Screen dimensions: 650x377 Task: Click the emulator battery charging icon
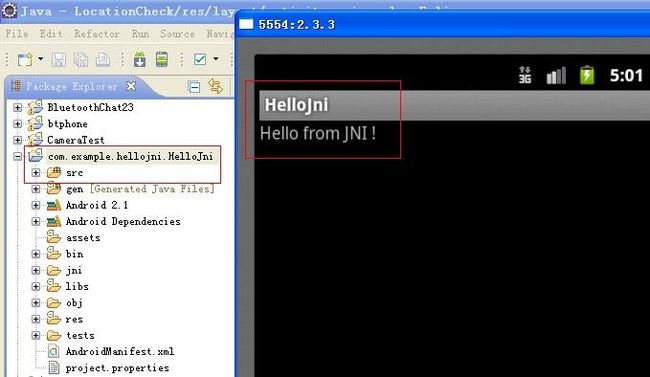(587, 75)
